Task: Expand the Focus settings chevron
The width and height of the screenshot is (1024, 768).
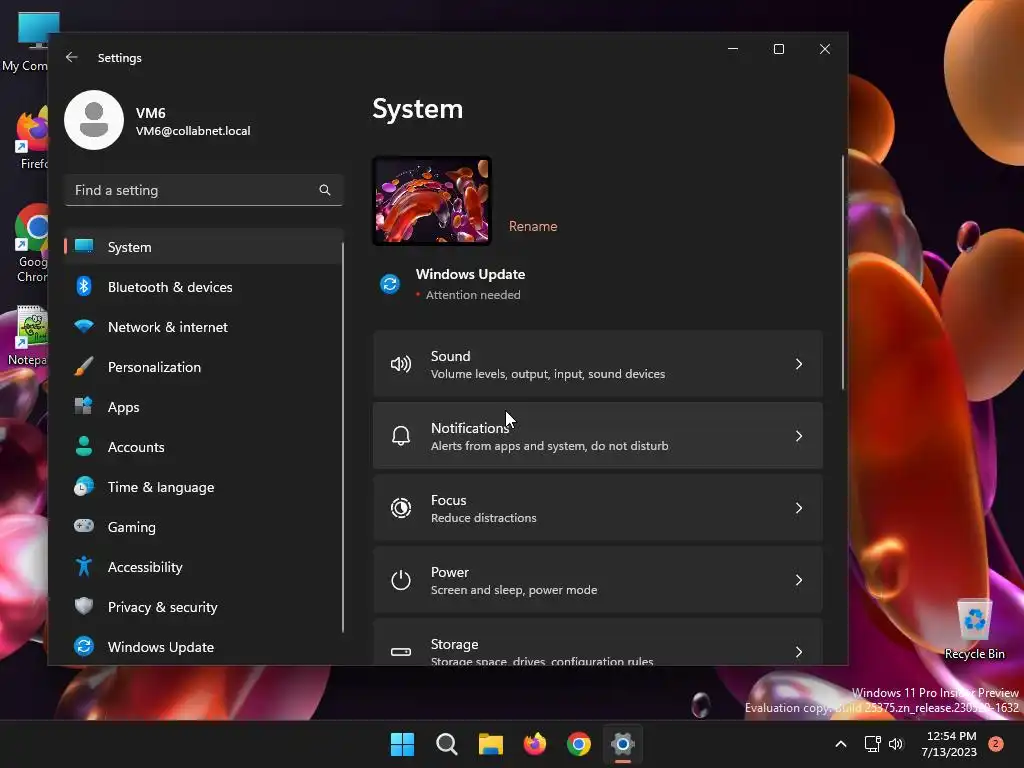Action: tap(799, 507)
